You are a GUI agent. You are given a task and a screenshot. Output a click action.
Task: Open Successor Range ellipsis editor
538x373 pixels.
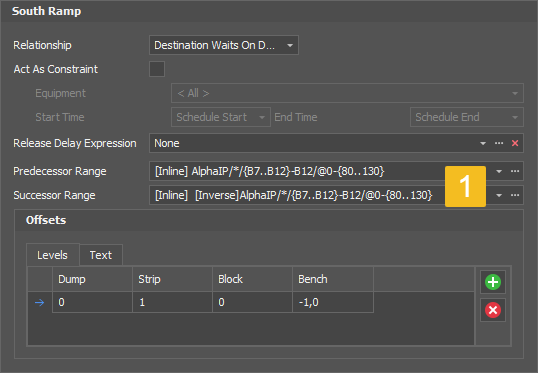click(x=515, y=195)
